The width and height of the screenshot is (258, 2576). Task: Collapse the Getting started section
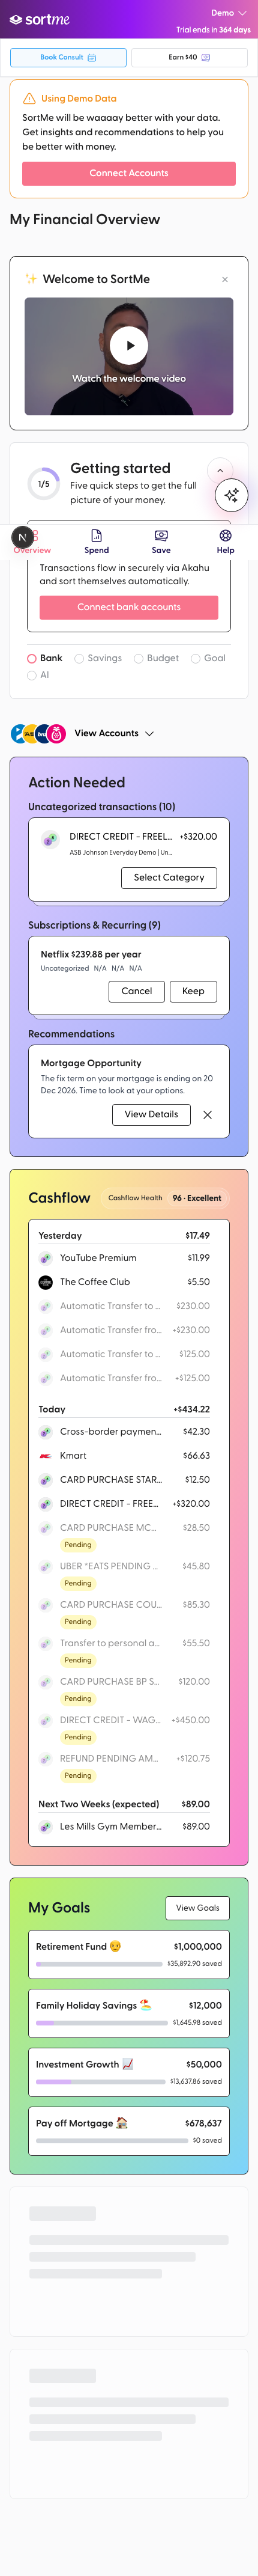click(x=220, y=469)
